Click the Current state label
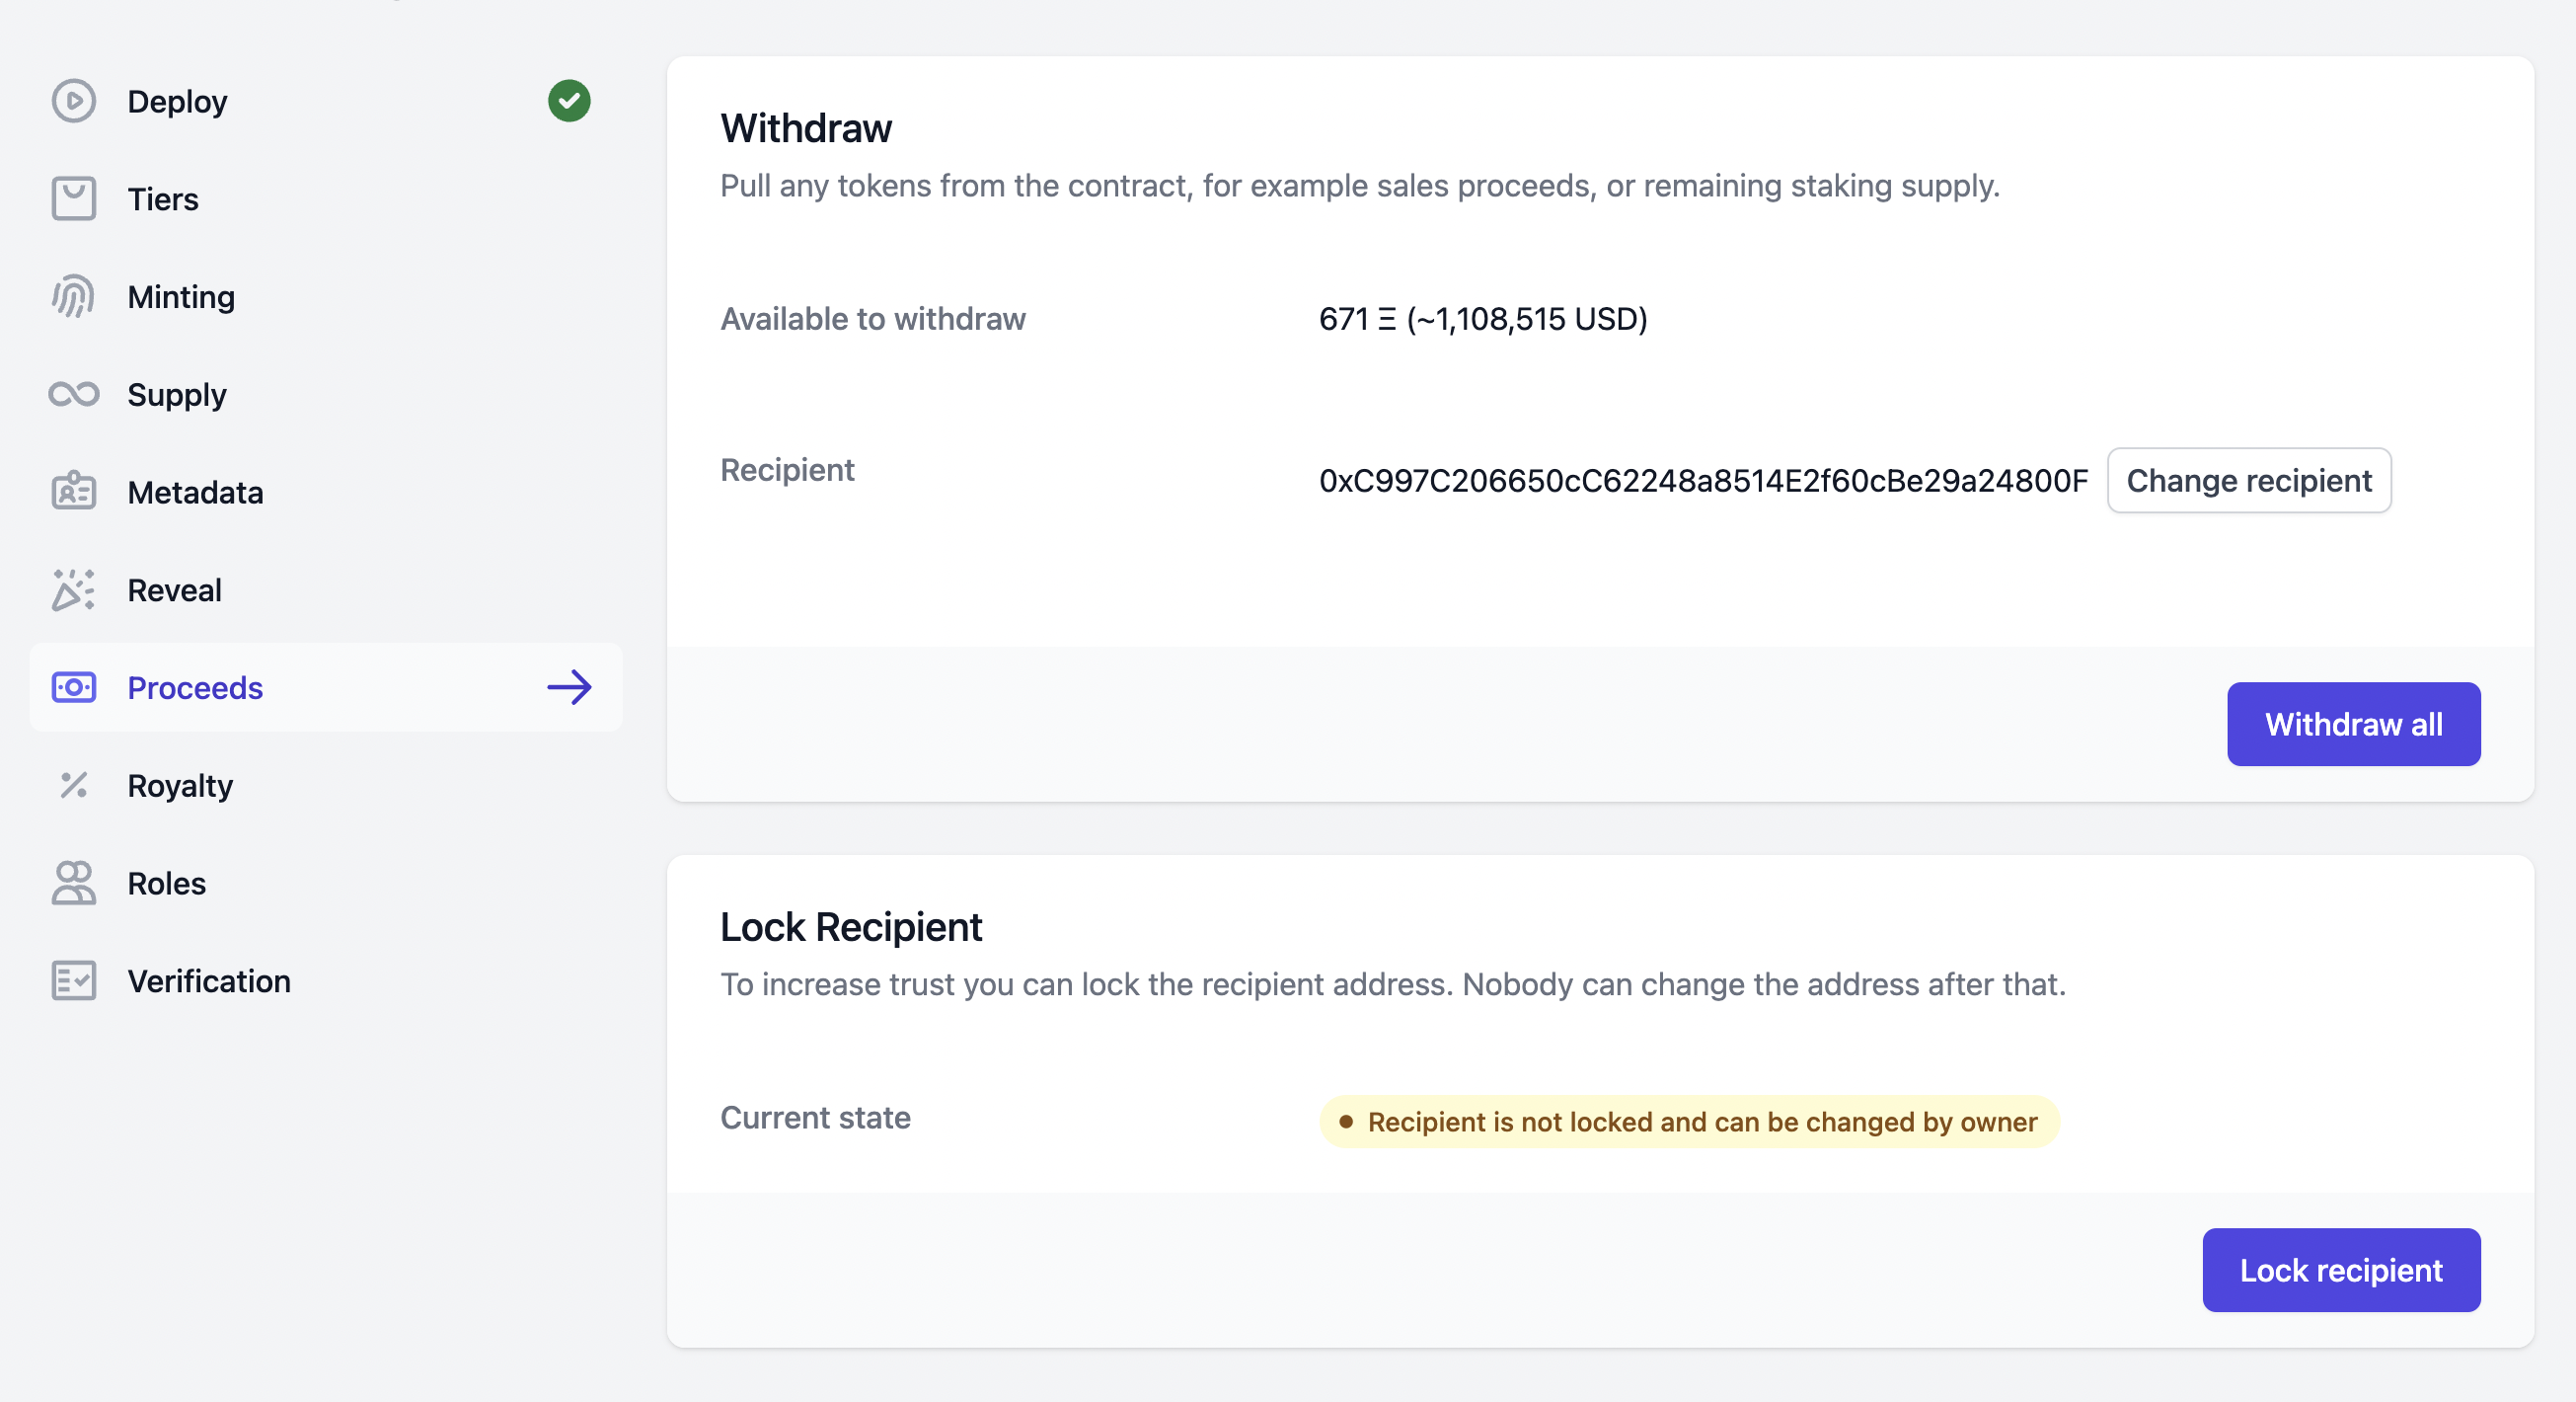The image size is (2576, 1402). [x=815, y=1118]
